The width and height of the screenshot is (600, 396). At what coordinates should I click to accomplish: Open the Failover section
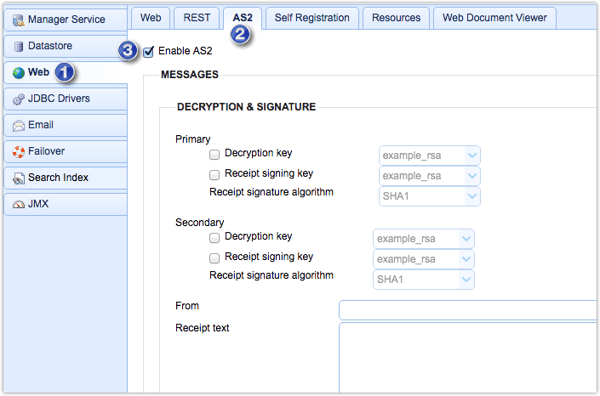[65, 152]
